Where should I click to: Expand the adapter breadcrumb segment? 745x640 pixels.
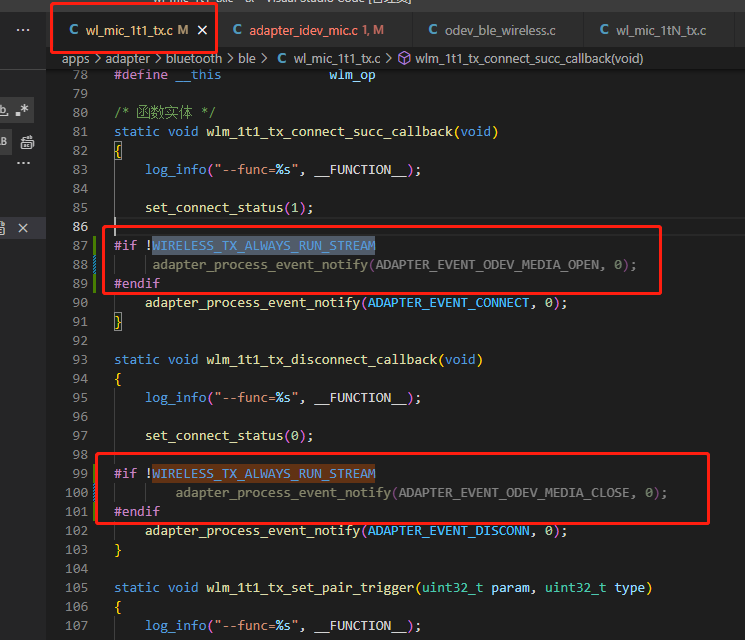click(127, 58)
